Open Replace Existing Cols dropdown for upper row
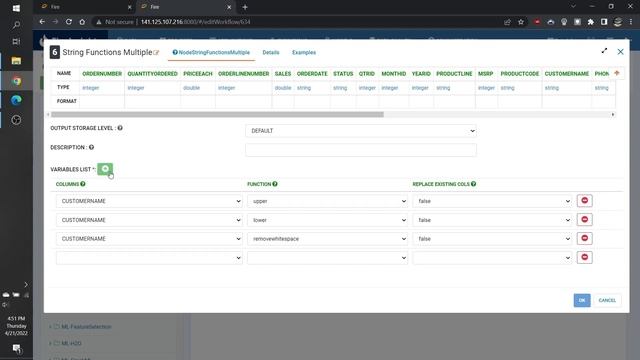 [492, 201]
